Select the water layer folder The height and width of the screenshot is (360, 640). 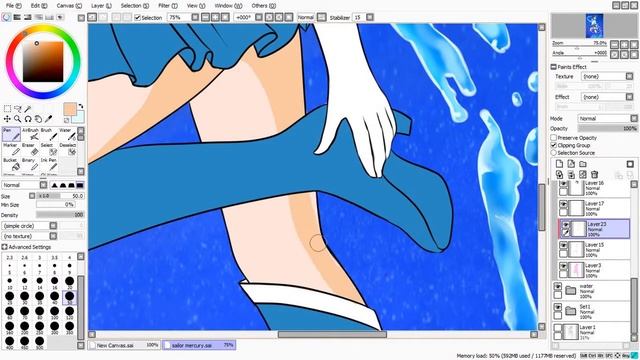pyautogui.click(x=592, y=291)
